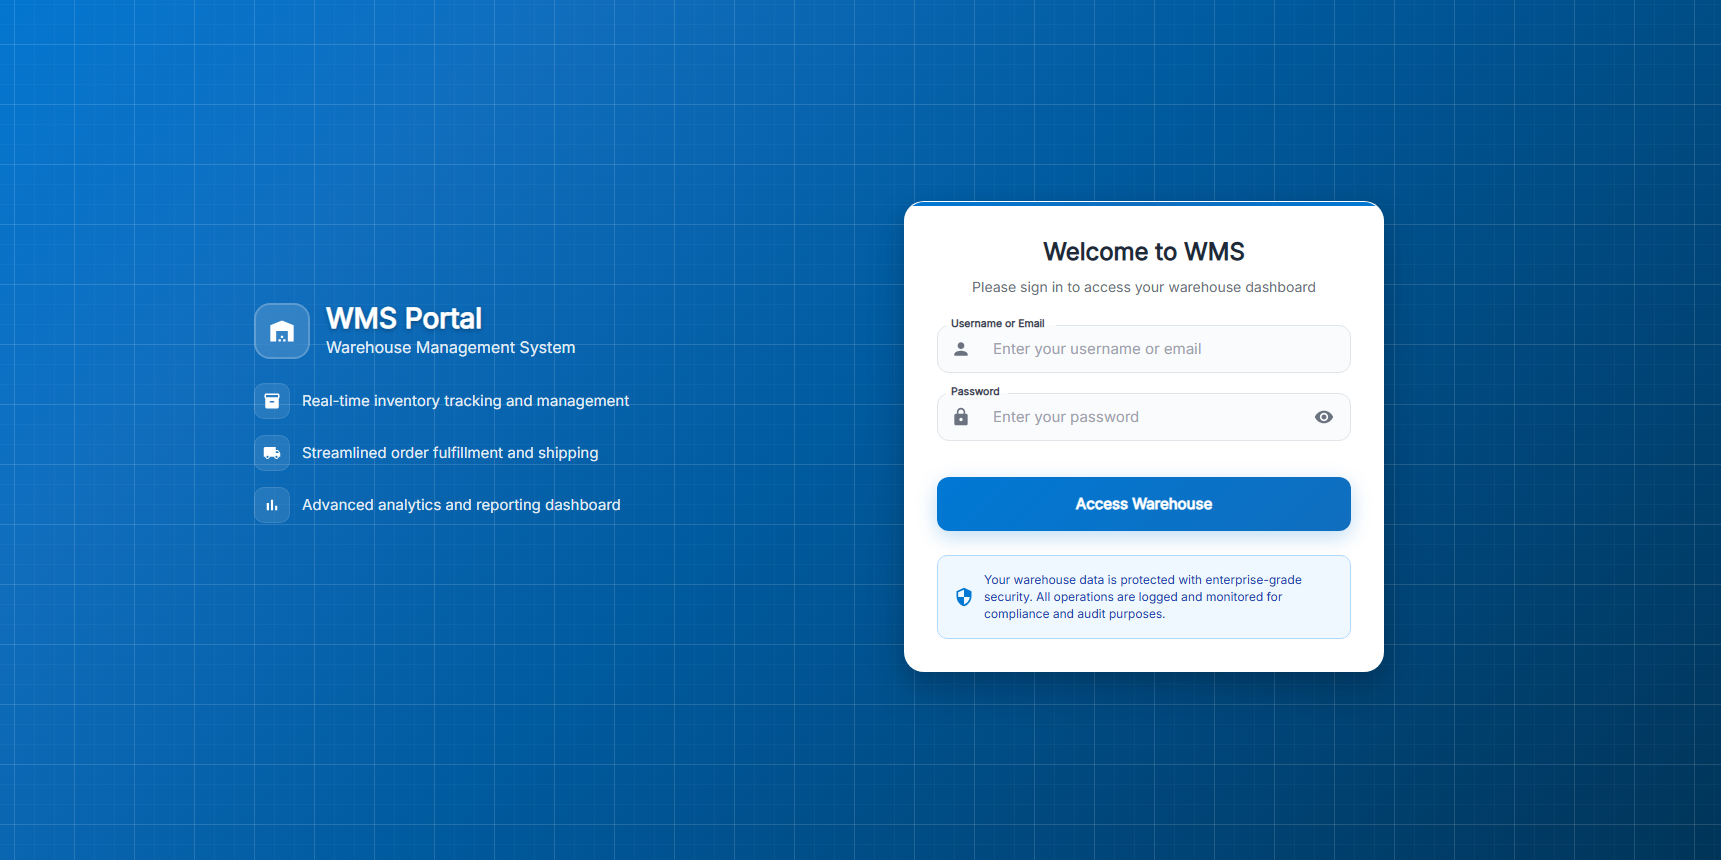Show password using the eye icon
Screen dimensions: 1721x860
point(1323,417)
